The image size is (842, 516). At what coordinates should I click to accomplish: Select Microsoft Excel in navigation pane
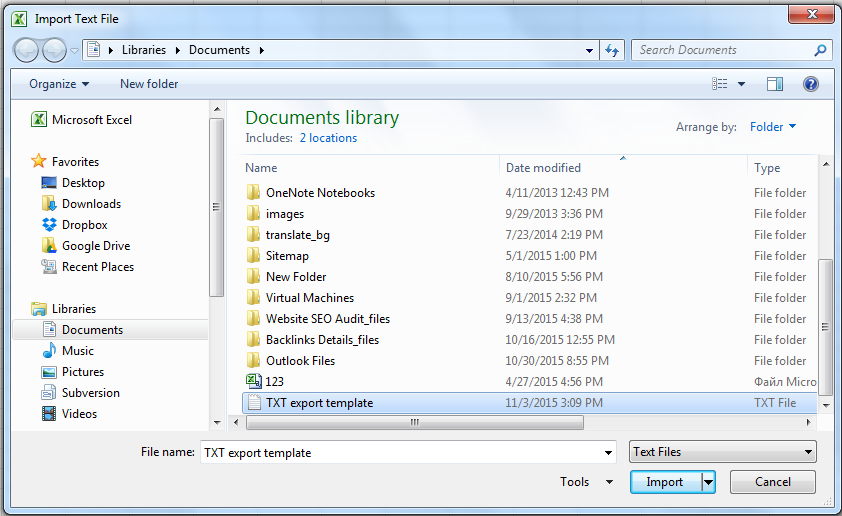[x=82, y=119]
